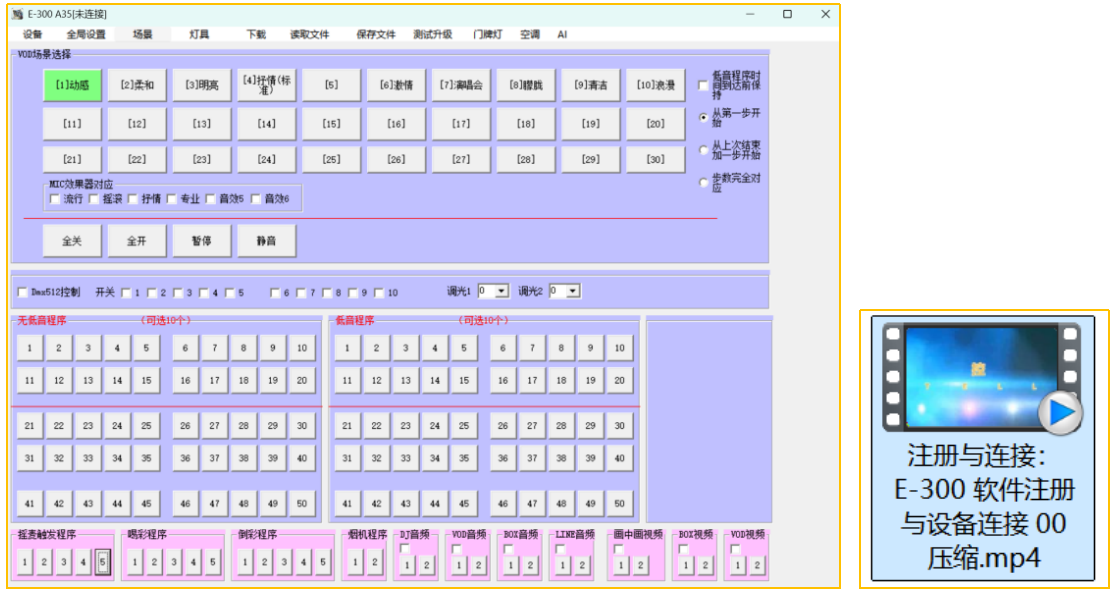Click program 50 in the 低音程序 group
1113x594 pixels.
[x=619, y=503]
